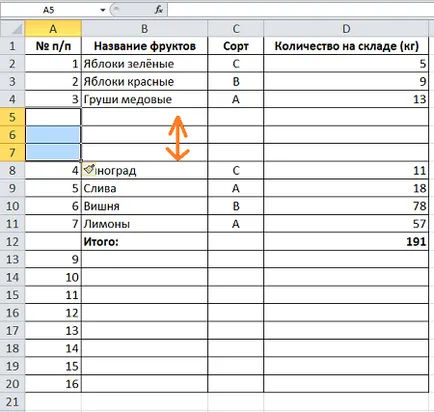Click the cell 'Яблоки красные'

click(x=144, y=81)
